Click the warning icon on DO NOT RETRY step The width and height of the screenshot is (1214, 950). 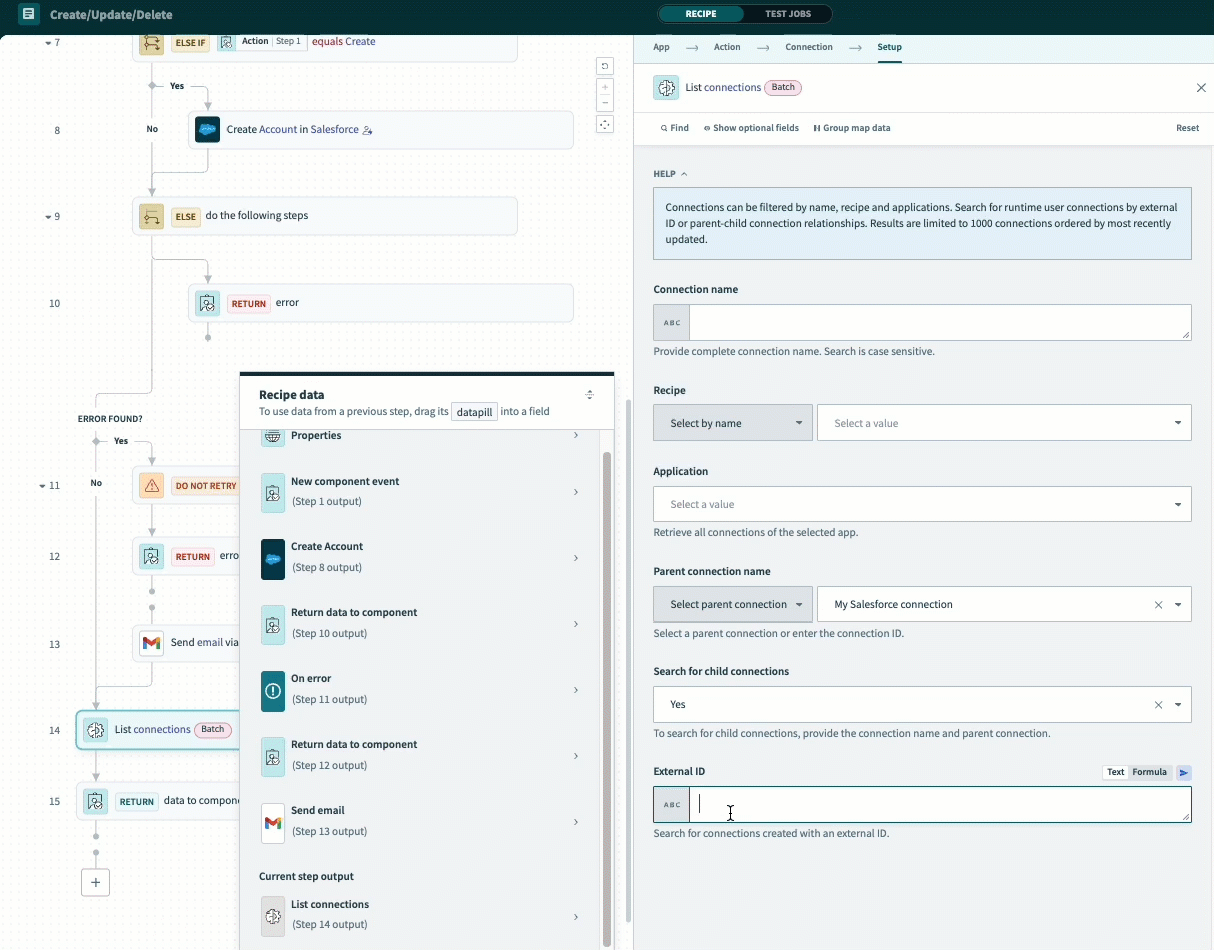click(151, 485)
